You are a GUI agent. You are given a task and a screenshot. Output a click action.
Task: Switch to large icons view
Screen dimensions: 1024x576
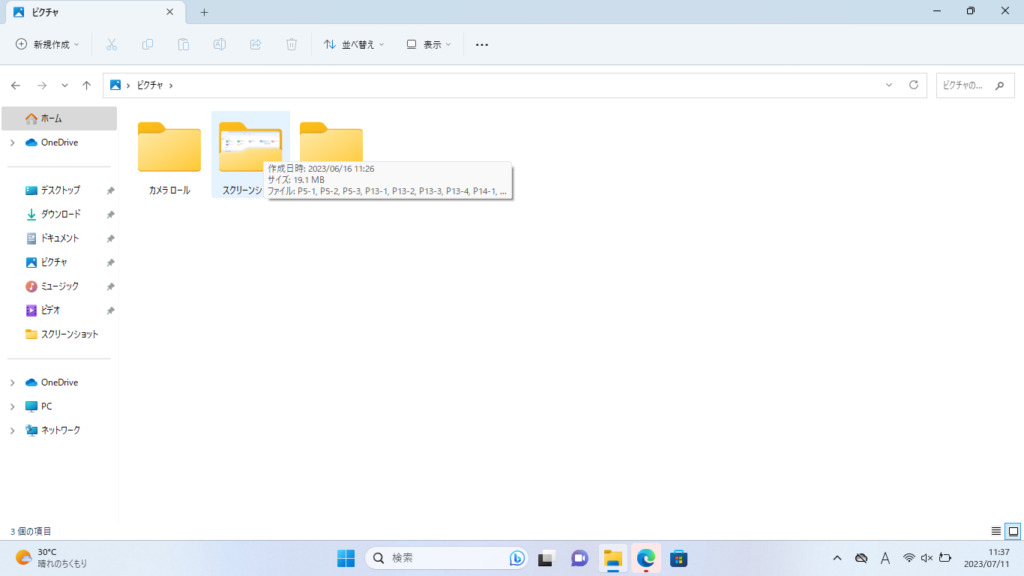click(x=1012, y=531)
